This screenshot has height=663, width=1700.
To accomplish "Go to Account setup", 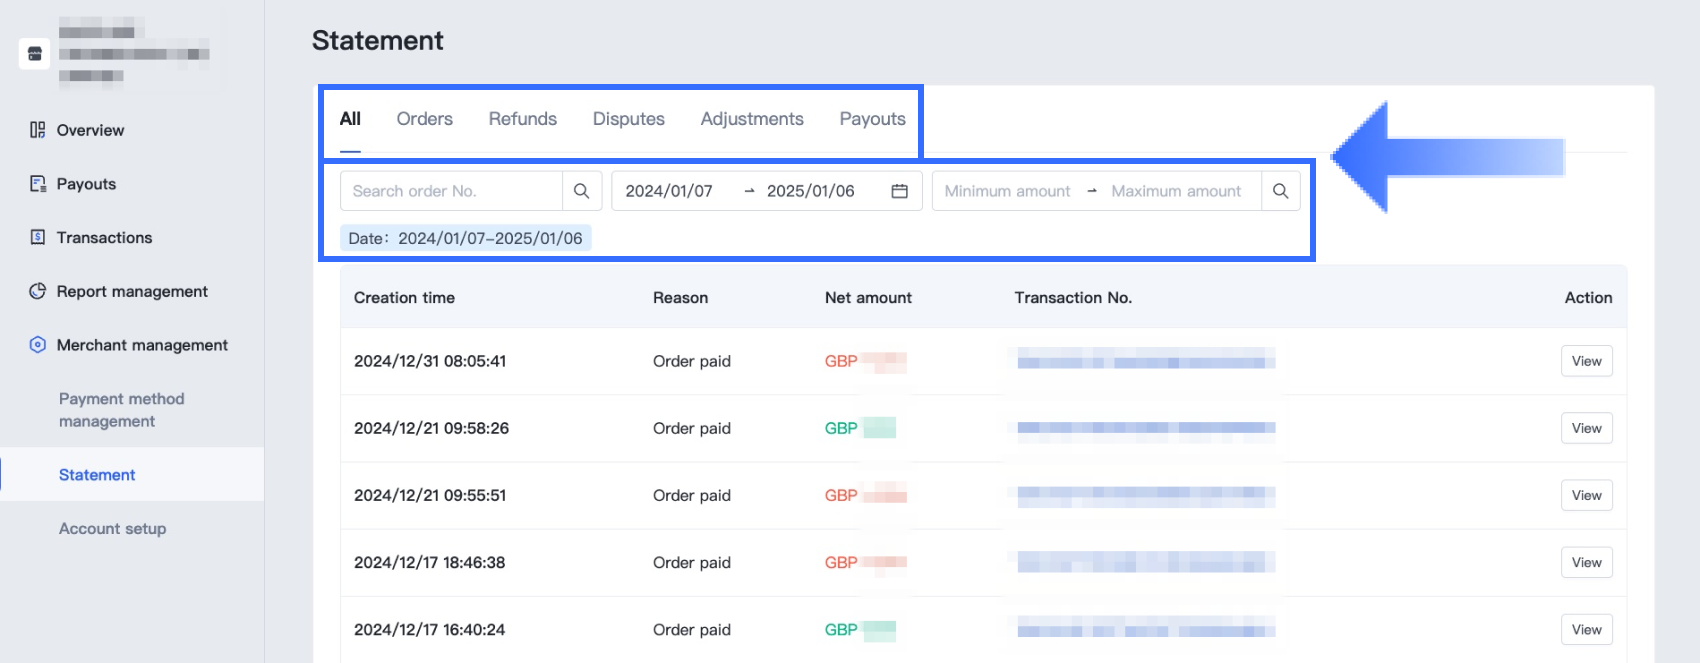I will coord(112,529).
